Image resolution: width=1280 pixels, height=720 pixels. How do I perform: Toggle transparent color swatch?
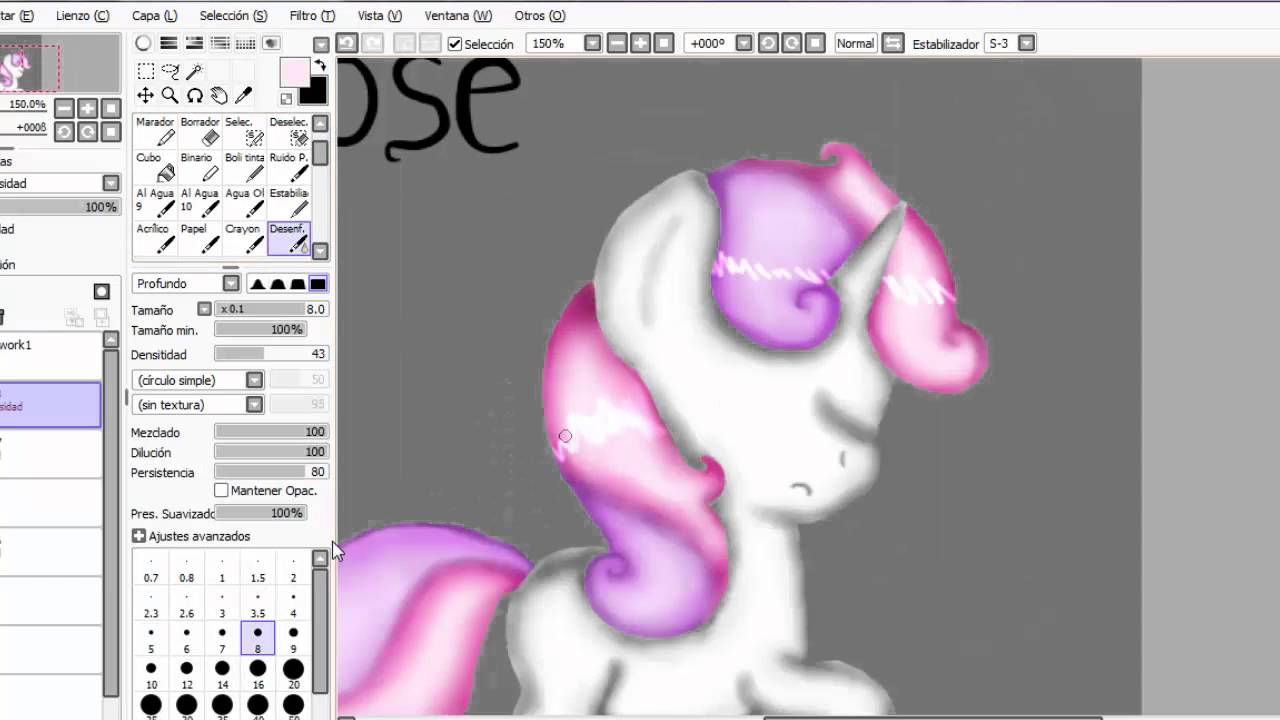point(286,99)
